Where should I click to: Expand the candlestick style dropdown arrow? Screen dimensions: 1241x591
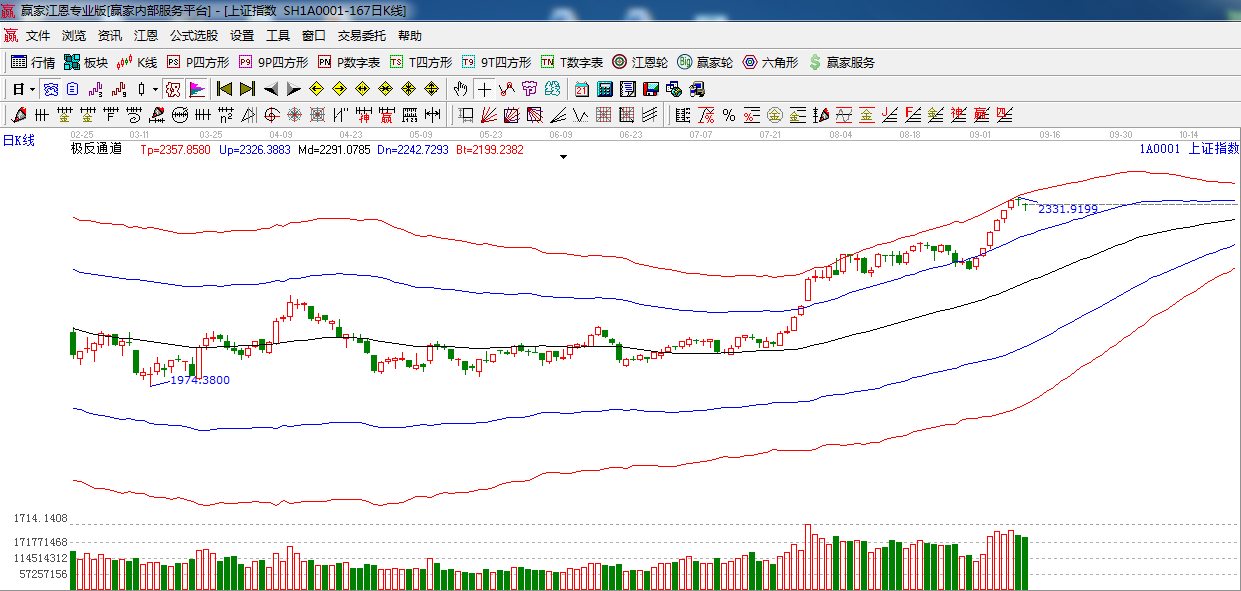coord(155,89)
